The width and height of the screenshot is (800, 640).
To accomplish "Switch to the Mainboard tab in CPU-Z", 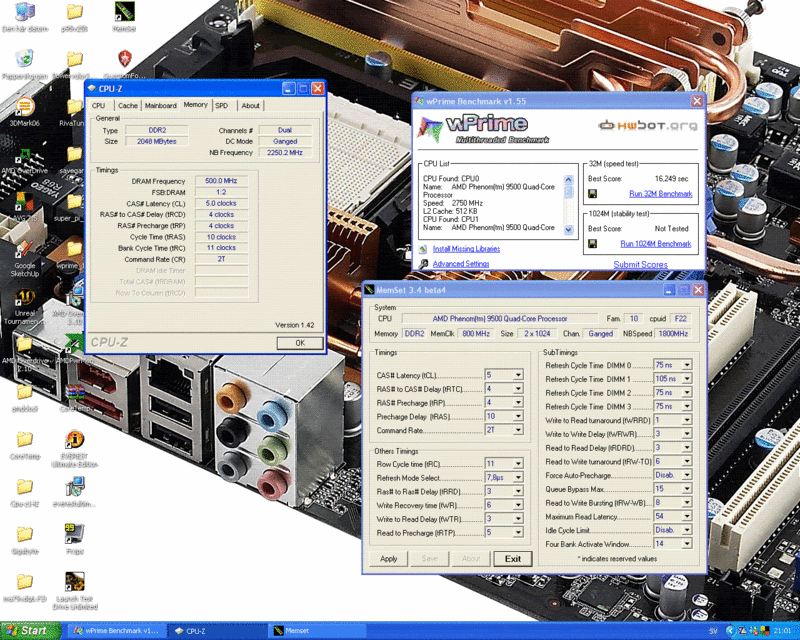I will (160, 106).
